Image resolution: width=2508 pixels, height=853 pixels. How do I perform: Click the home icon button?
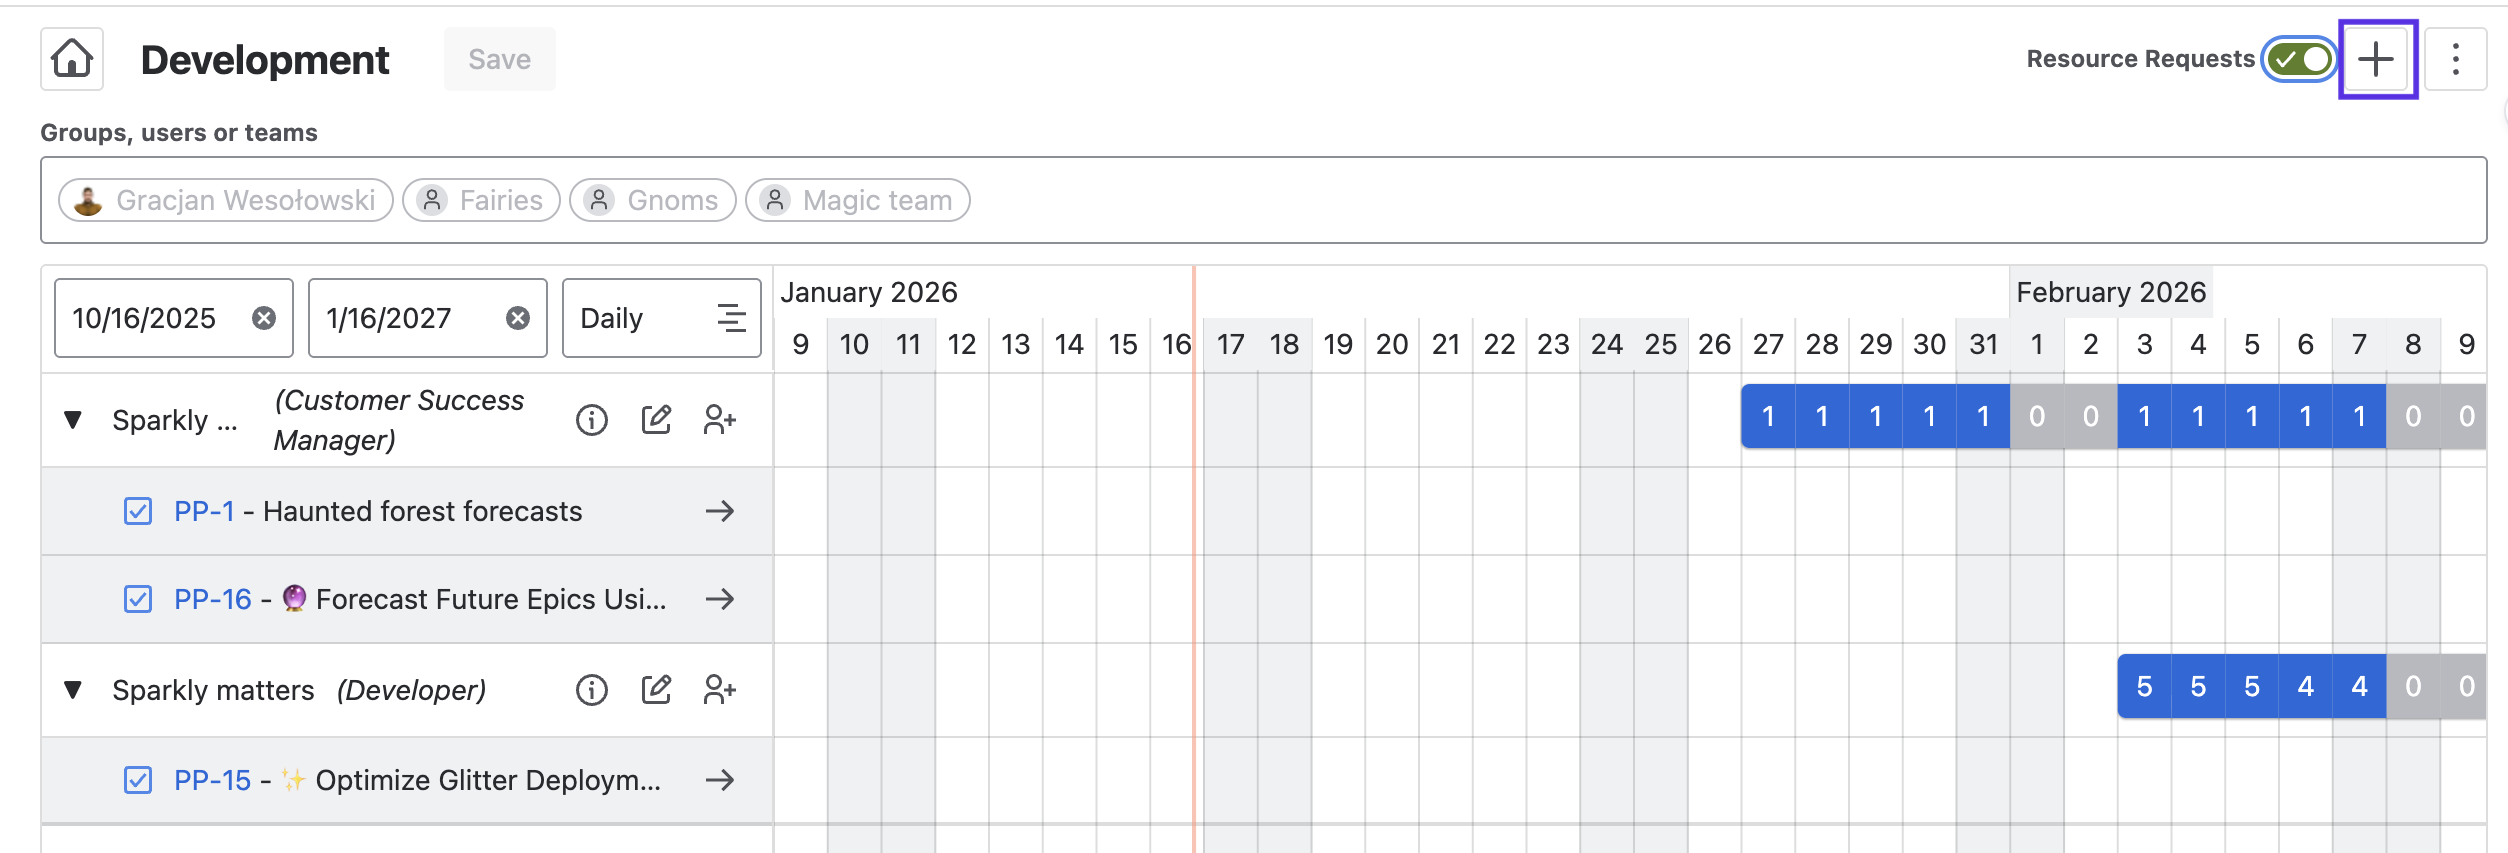72,59
